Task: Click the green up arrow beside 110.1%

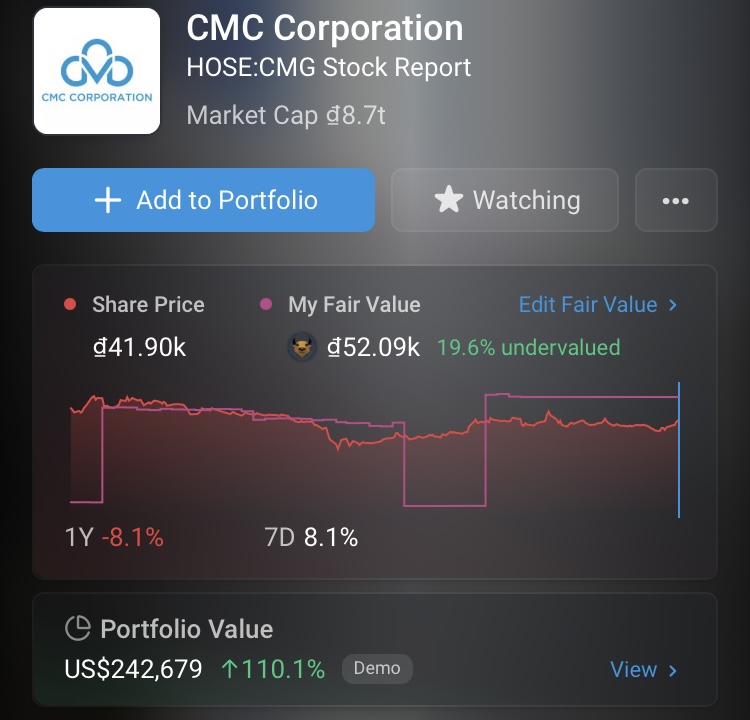Action: pyautogui.click(x=230, y=669)
